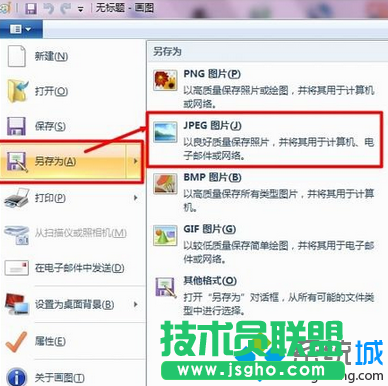Choose 在电子邮件中发送(D) from the menu

click(80, 268)
